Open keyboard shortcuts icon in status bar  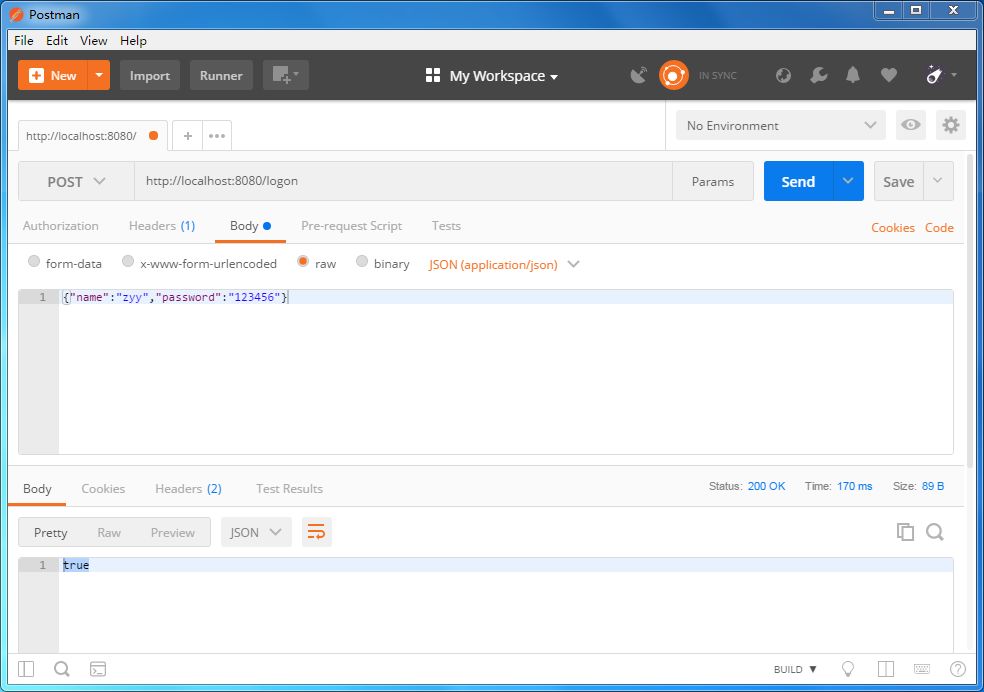pos(922,669)
